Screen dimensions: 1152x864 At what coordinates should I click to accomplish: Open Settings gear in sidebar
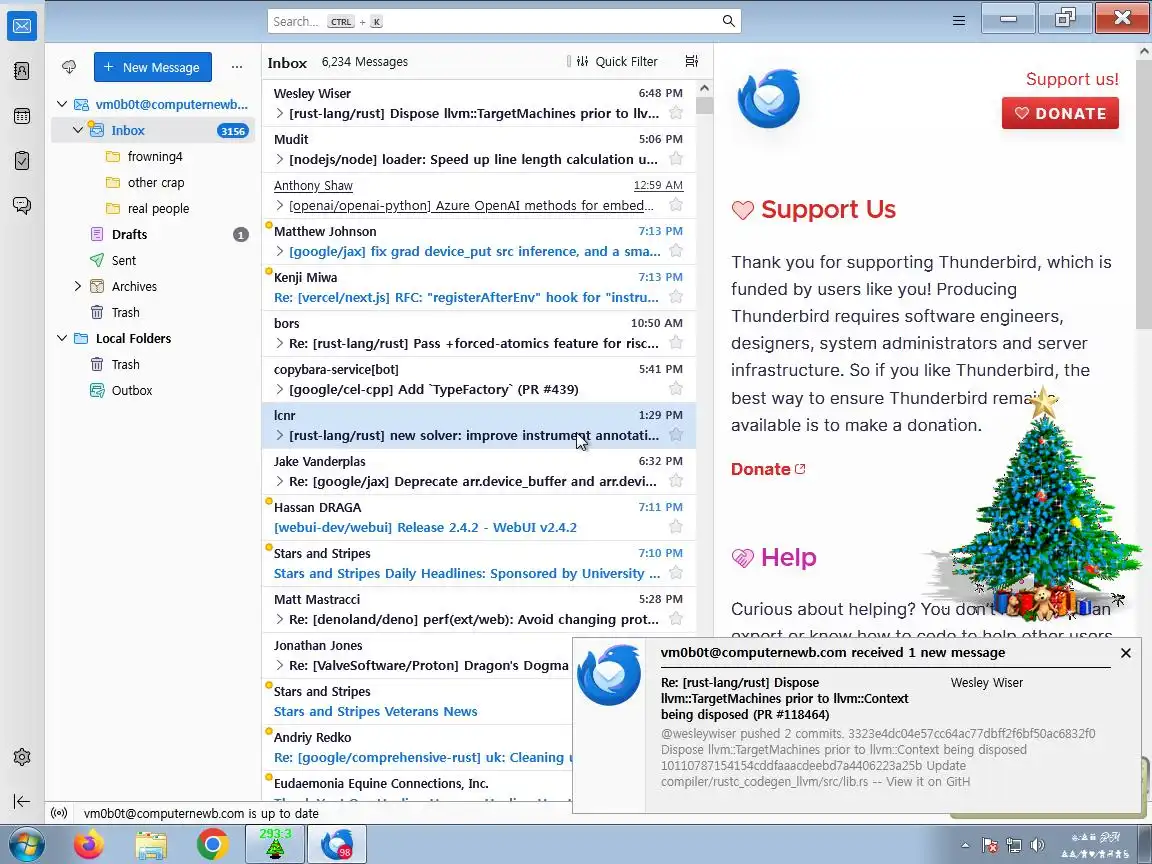pyautogui.click(x=22, y=757)
